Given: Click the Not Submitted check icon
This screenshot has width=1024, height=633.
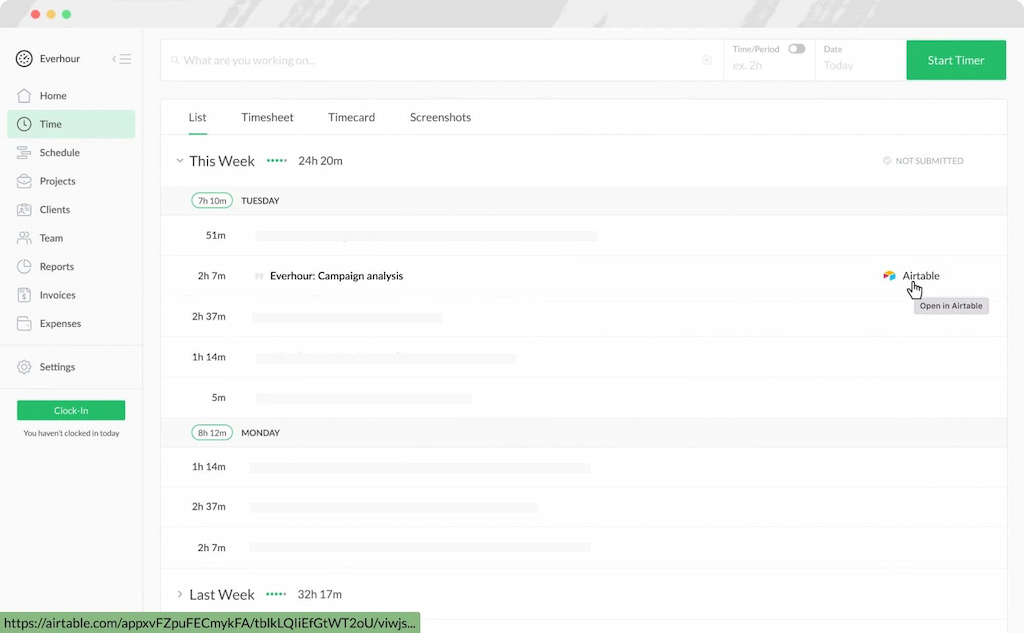Looking at the screenshot, I should (887, 161).
